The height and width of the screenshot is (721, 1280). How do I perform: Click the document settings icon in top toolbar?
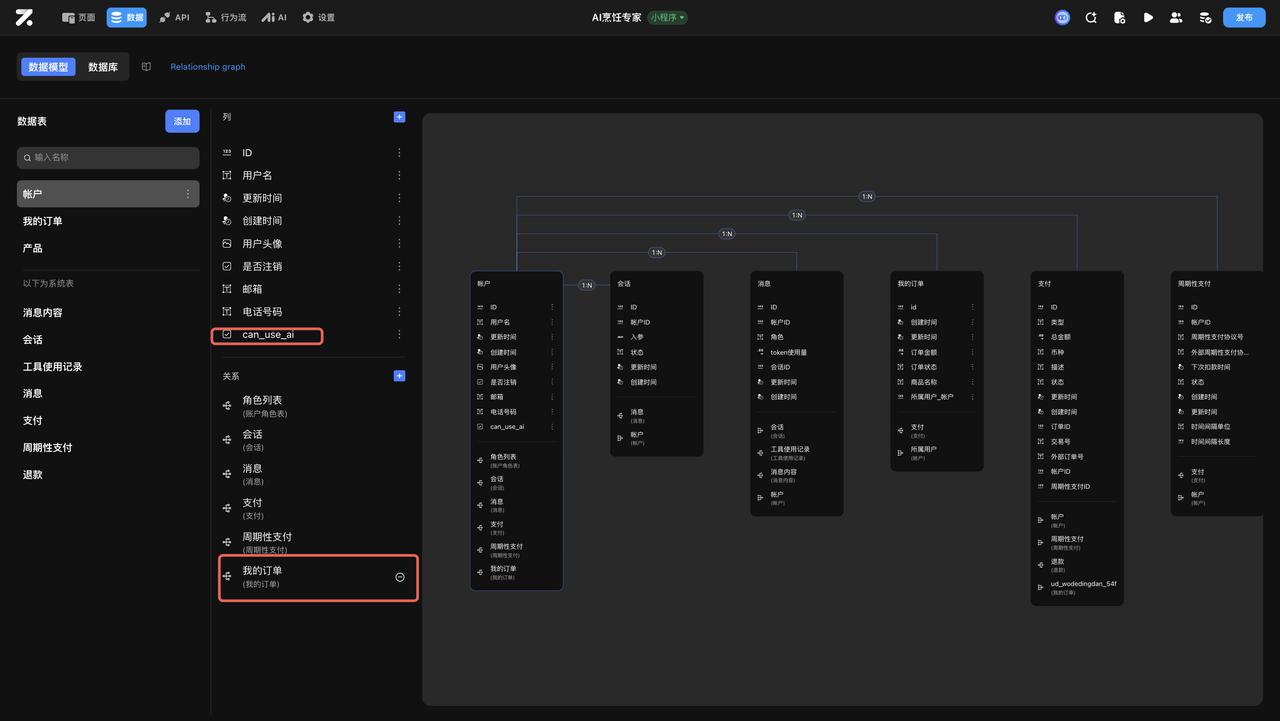1119,17
